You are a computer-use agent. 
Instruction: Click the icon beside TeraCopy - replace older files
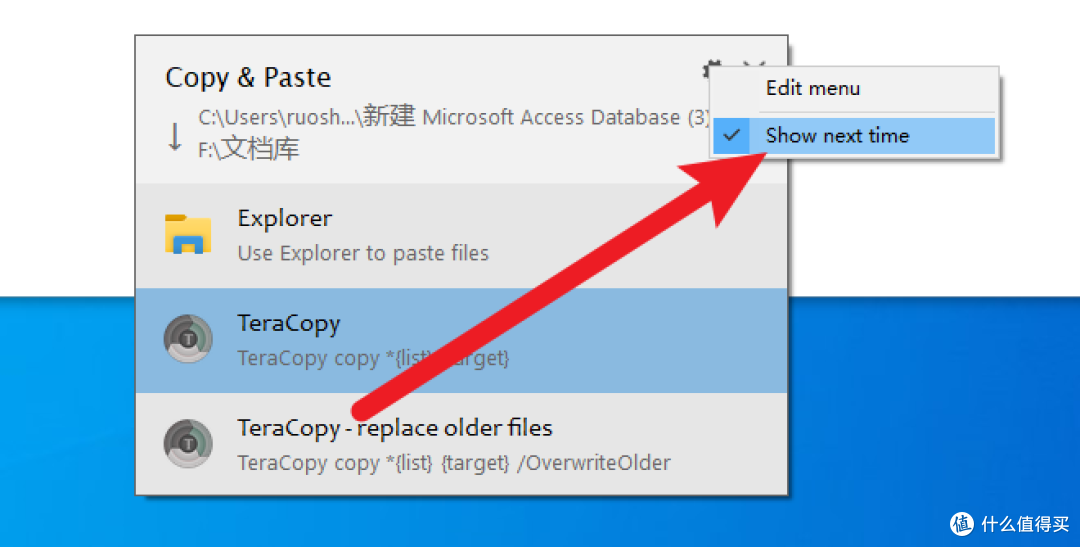[x=188, y=444]
